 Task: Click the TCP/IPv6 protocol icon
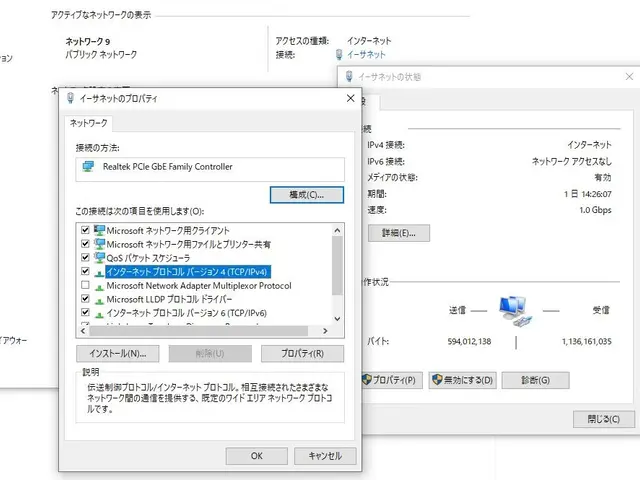[x=99, y=314]
